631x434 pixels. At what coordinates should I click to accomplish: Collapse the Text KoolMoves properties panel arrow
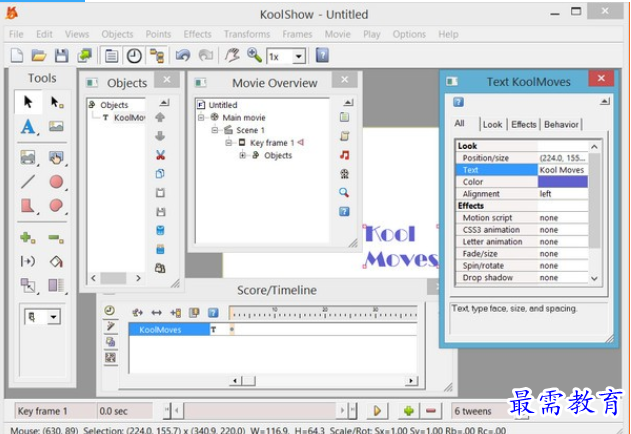tap(604, 101)
